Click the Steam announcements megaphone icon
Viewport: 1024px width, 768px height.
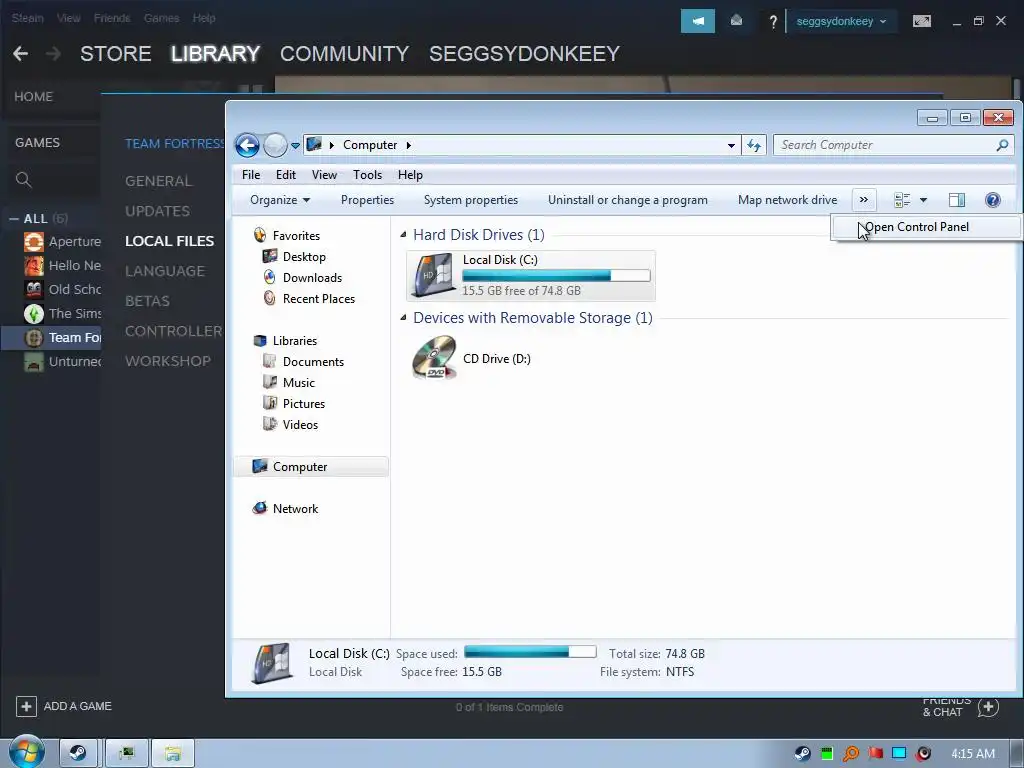pyautogui.click(x=697, y=21)
